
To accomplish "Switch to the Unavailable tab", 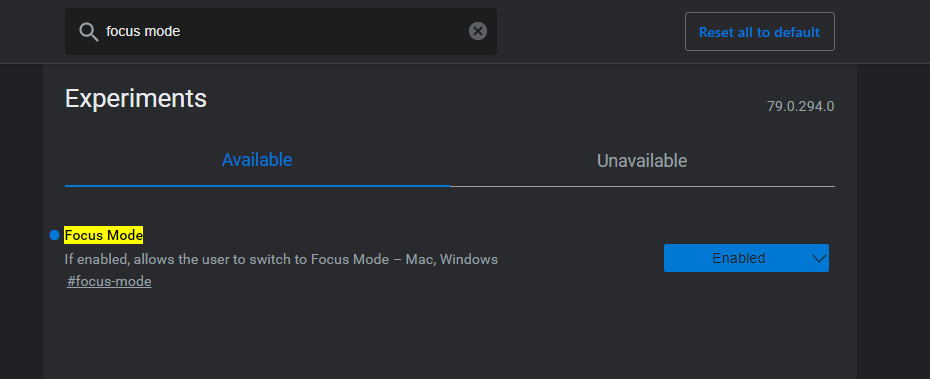I will tap(642, 161).
